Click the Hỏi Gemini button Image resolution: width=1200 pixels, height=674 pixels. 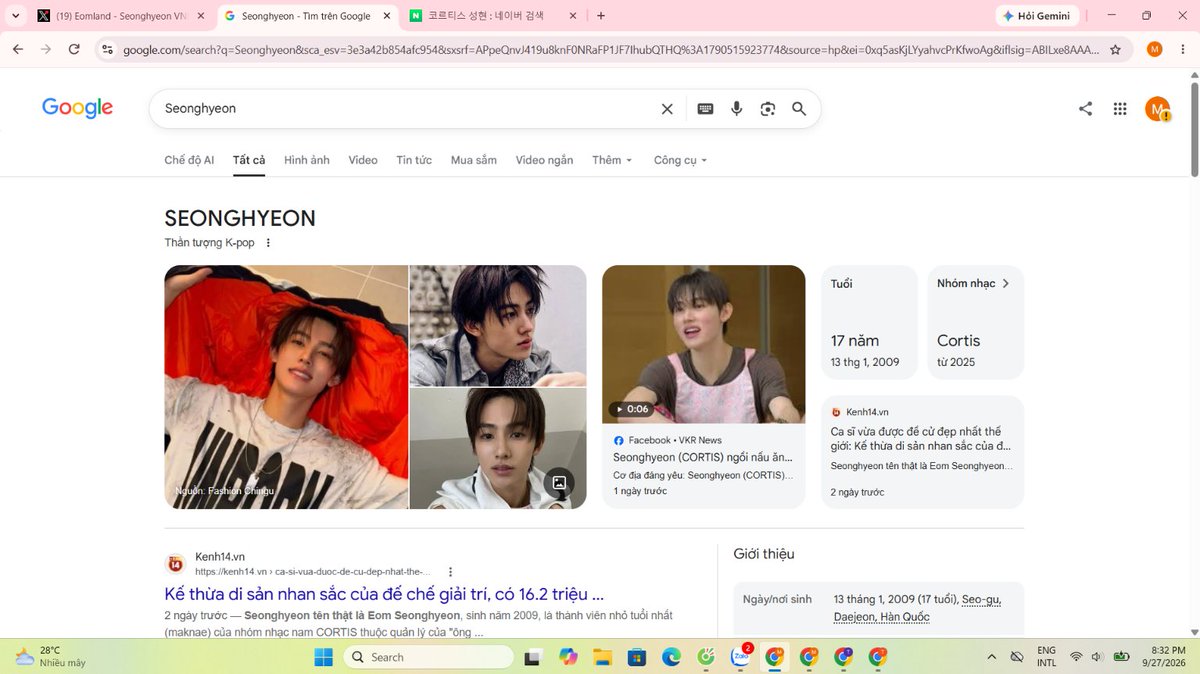[1037, 16]
